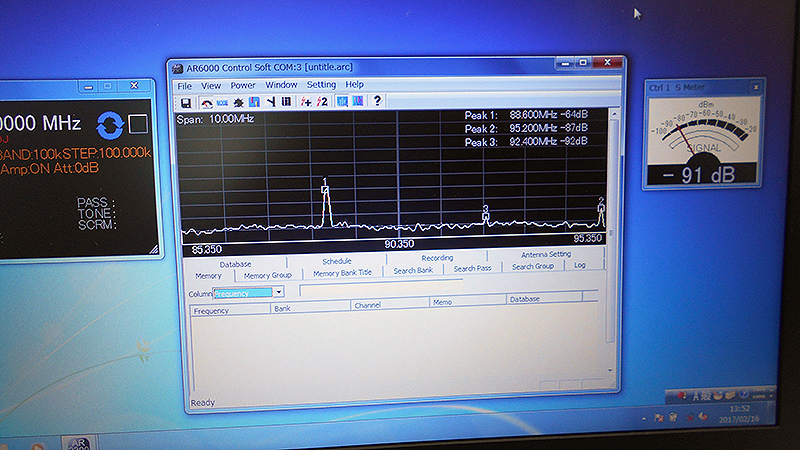Click the red lightning plus toolbar icon
The height and width of the screenshot is (450, 800).
click(x=306, y=101)
